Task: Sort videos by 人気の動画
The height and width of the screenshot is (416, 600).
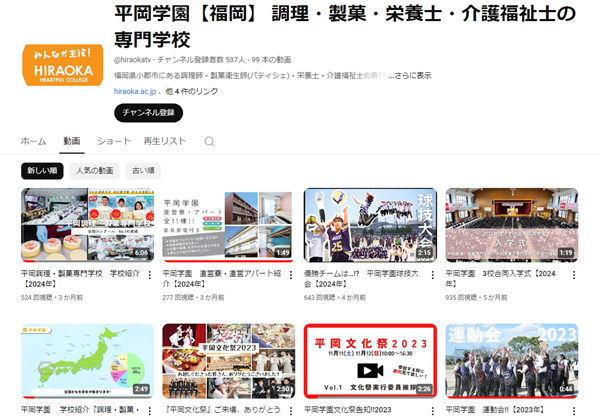Action: click(x=95, y=171)
